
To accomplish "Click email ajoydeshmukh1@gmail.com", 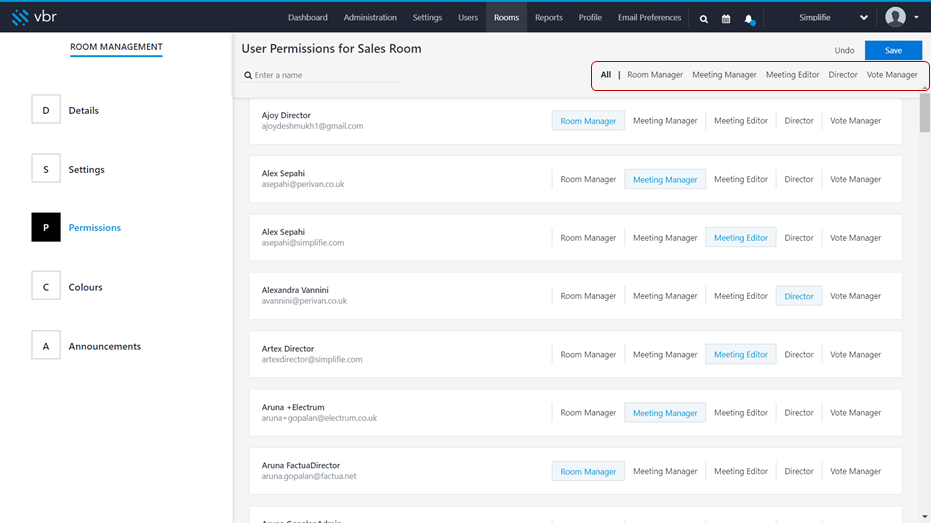I will tap(312, 126).
